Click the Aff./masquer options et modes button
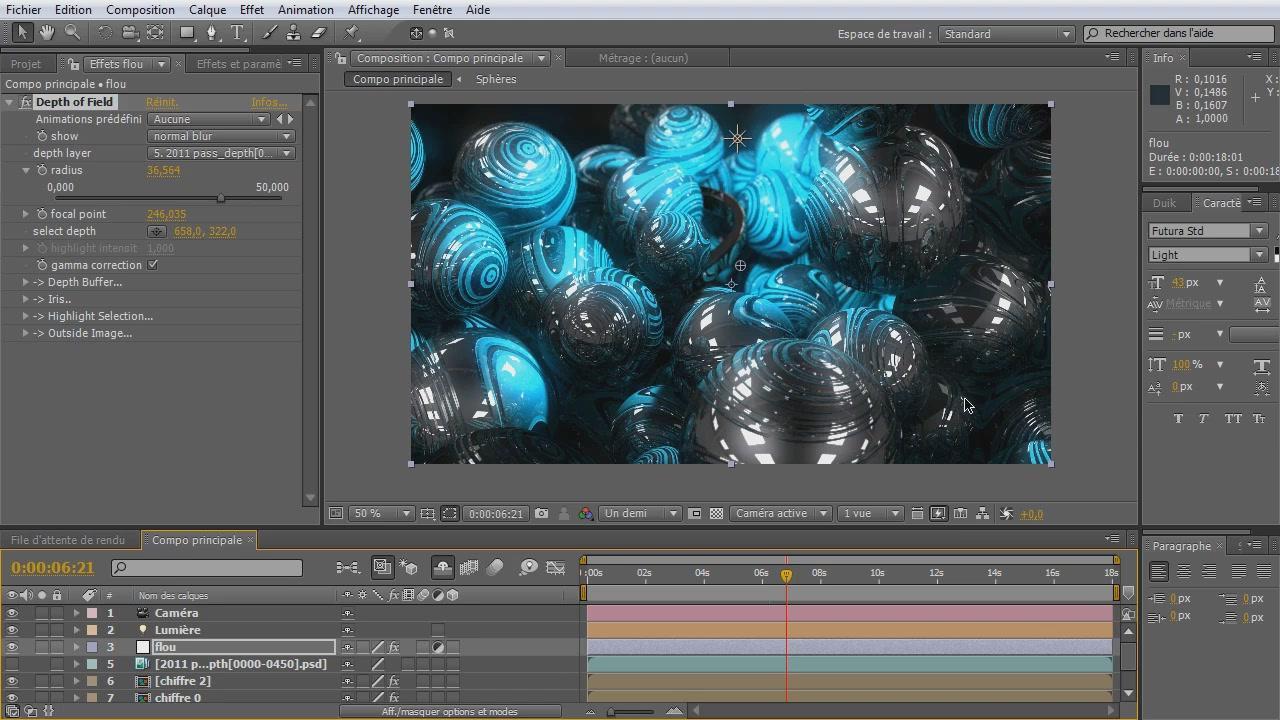Image resolution: width=1280 pixels, height=720 pixels. [x=450, y=712]
